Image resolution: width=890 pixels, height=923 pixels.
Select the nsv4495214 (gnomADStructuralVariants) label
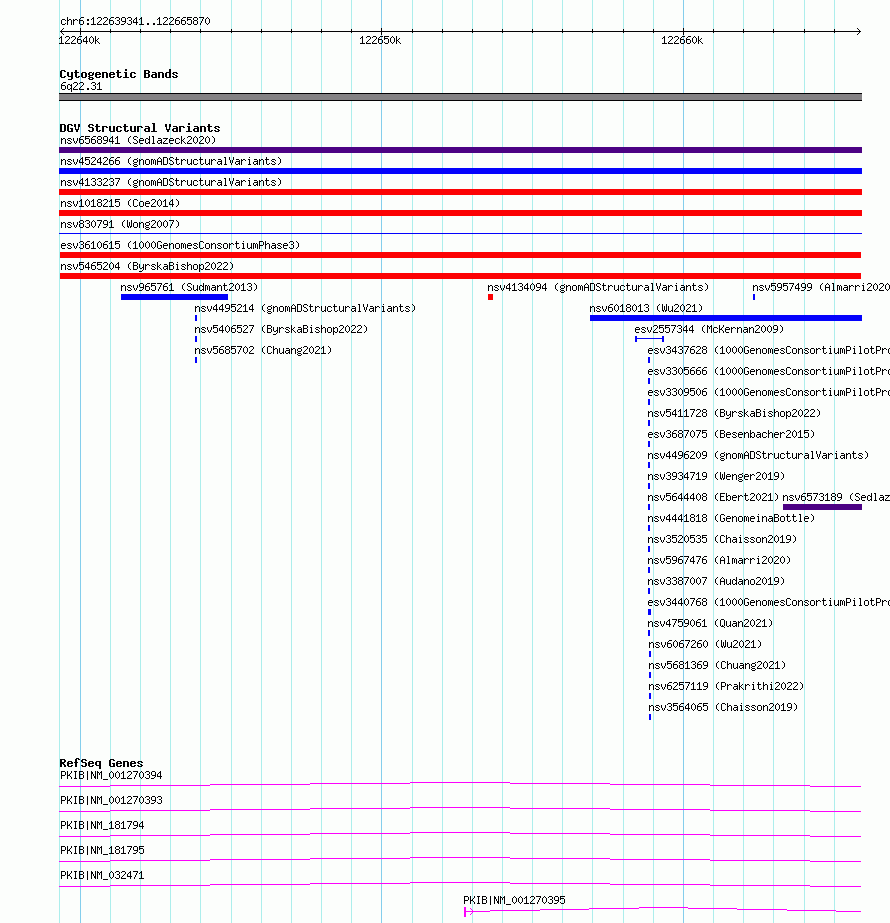(x=305, y=308)
